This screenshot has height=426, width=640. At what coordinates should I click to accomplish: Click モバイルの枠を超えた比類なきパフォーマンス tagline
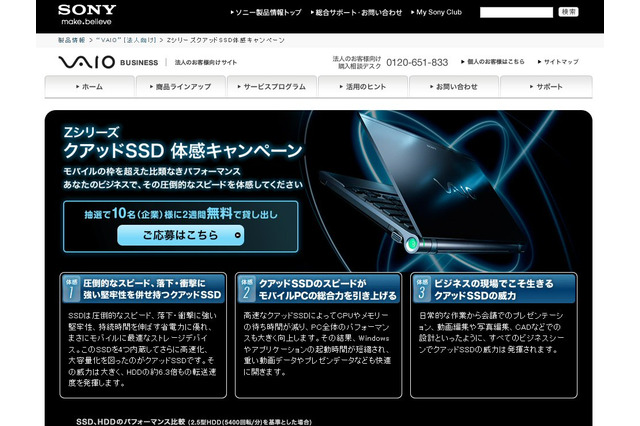(152, 171)
